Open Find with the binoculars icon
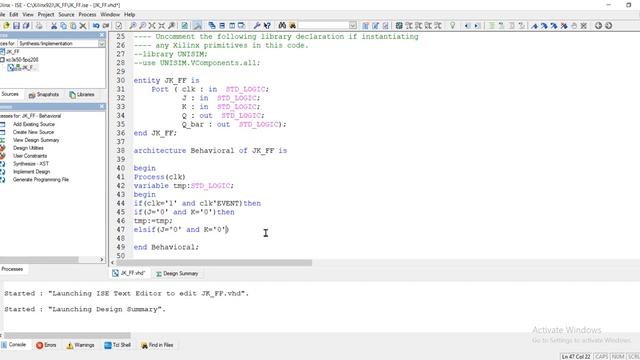Screen dimensions: 640x360 coord(282,26)
